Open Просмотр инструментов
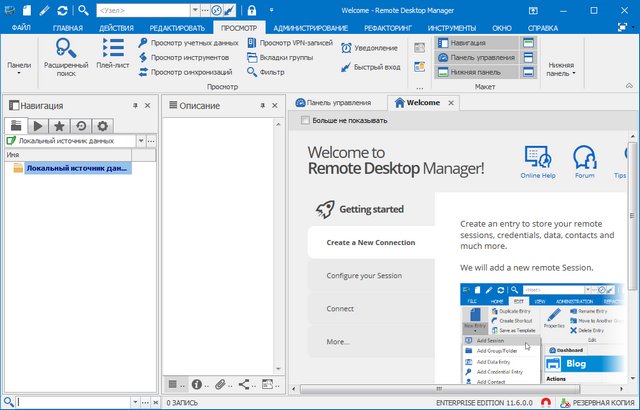 tap(184, 58)
